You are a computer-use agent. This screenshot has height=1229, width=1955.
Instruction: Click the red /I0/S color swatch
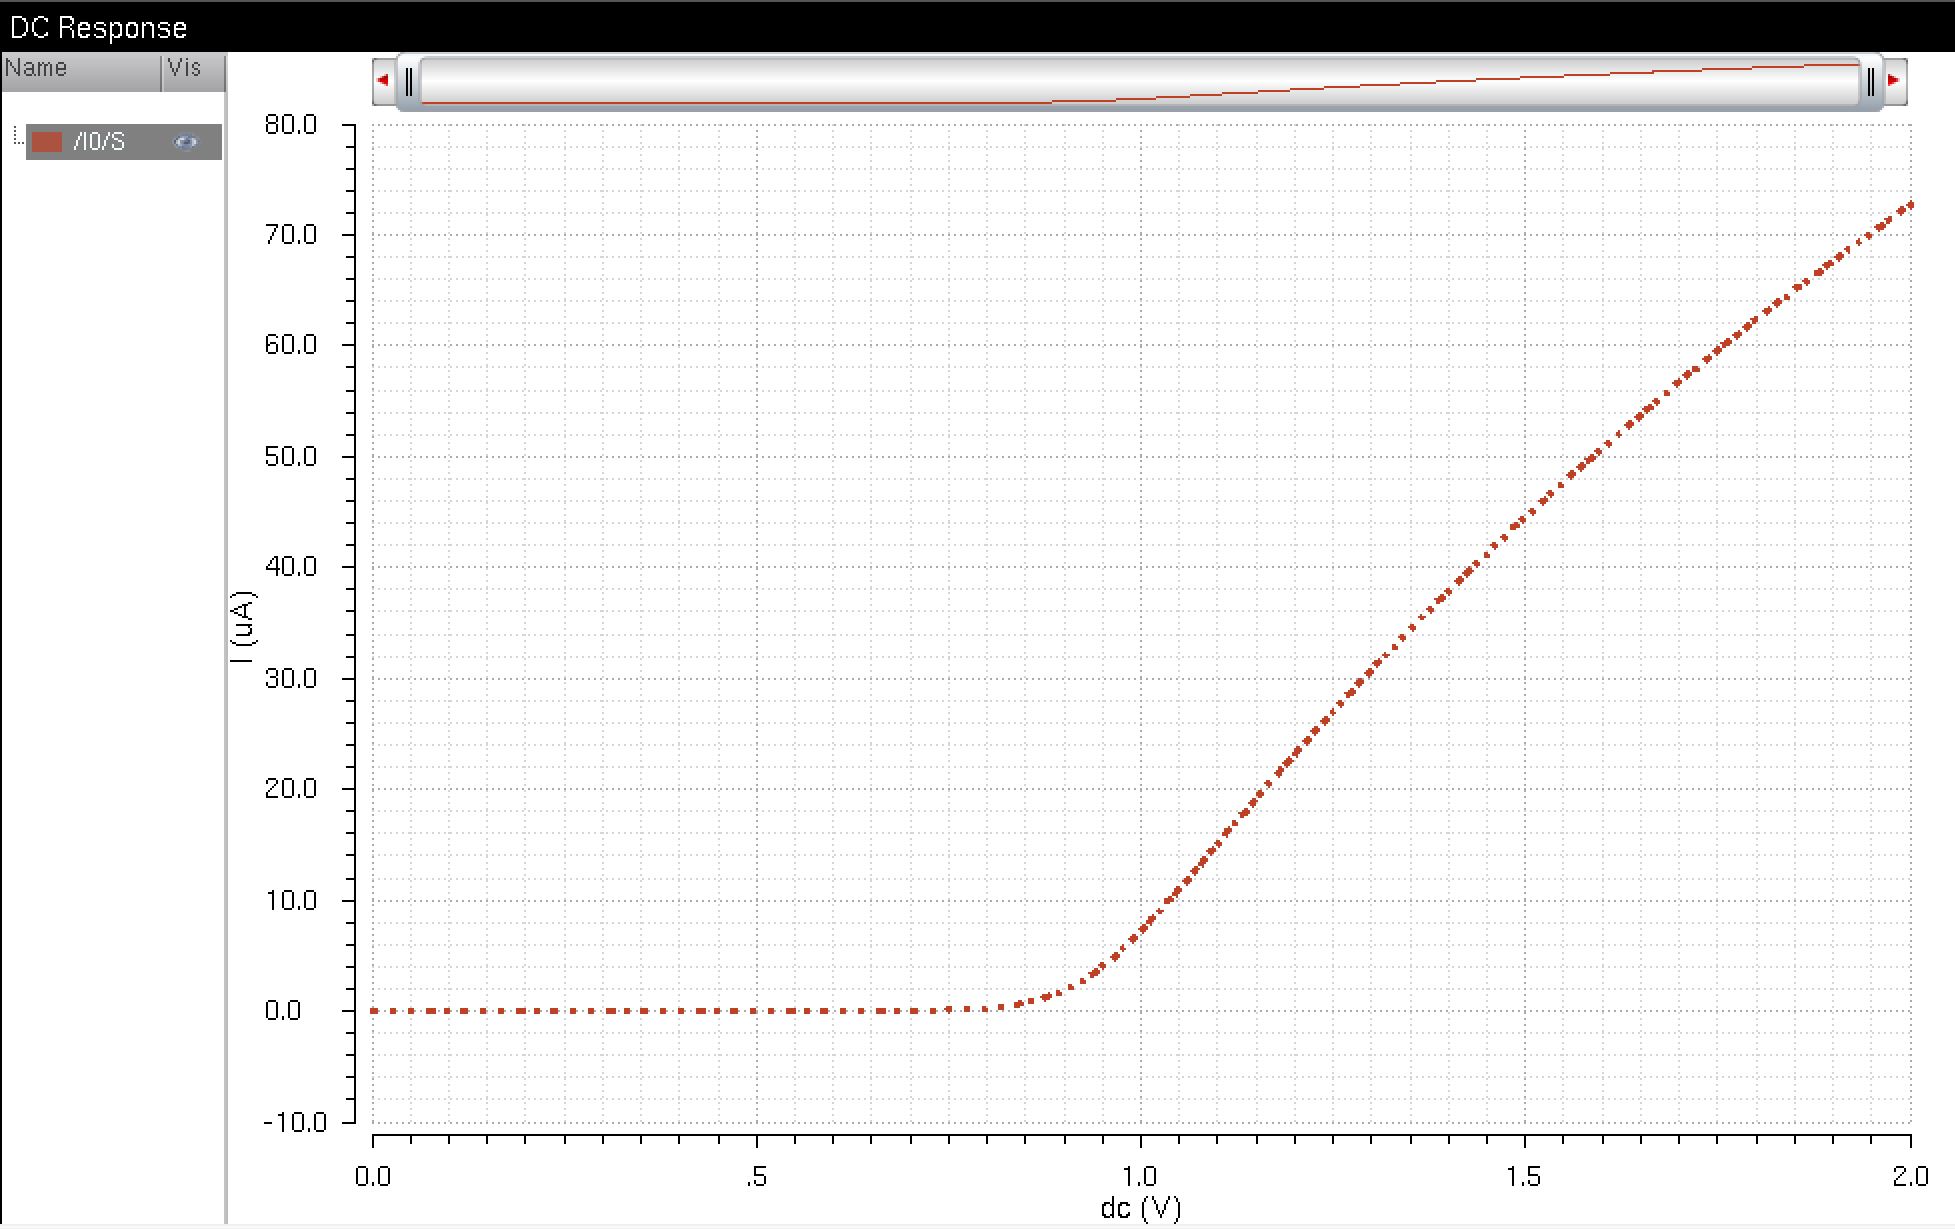click(x=47, y=142)
